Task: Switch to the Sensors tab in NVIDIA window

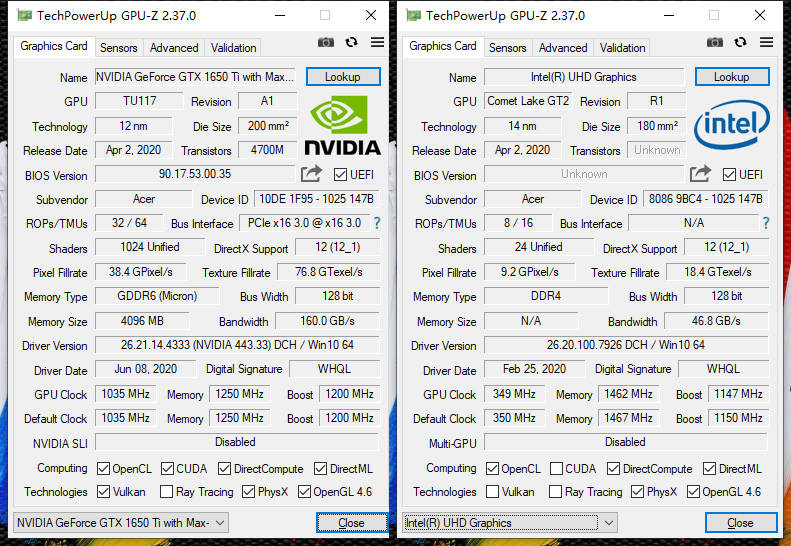Action: coord(119,48)
